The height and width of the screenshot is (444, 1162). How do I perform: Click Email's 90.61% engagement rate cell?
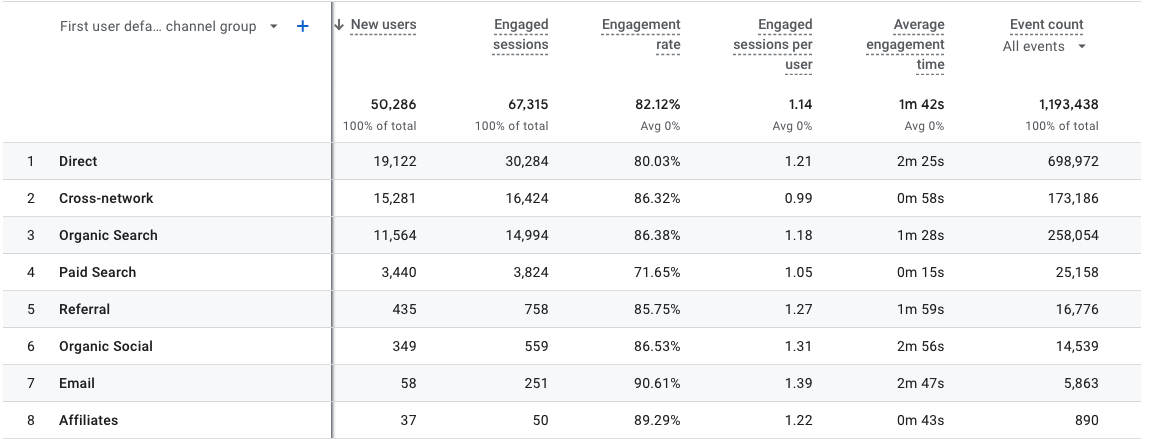(x=656, y=383)
